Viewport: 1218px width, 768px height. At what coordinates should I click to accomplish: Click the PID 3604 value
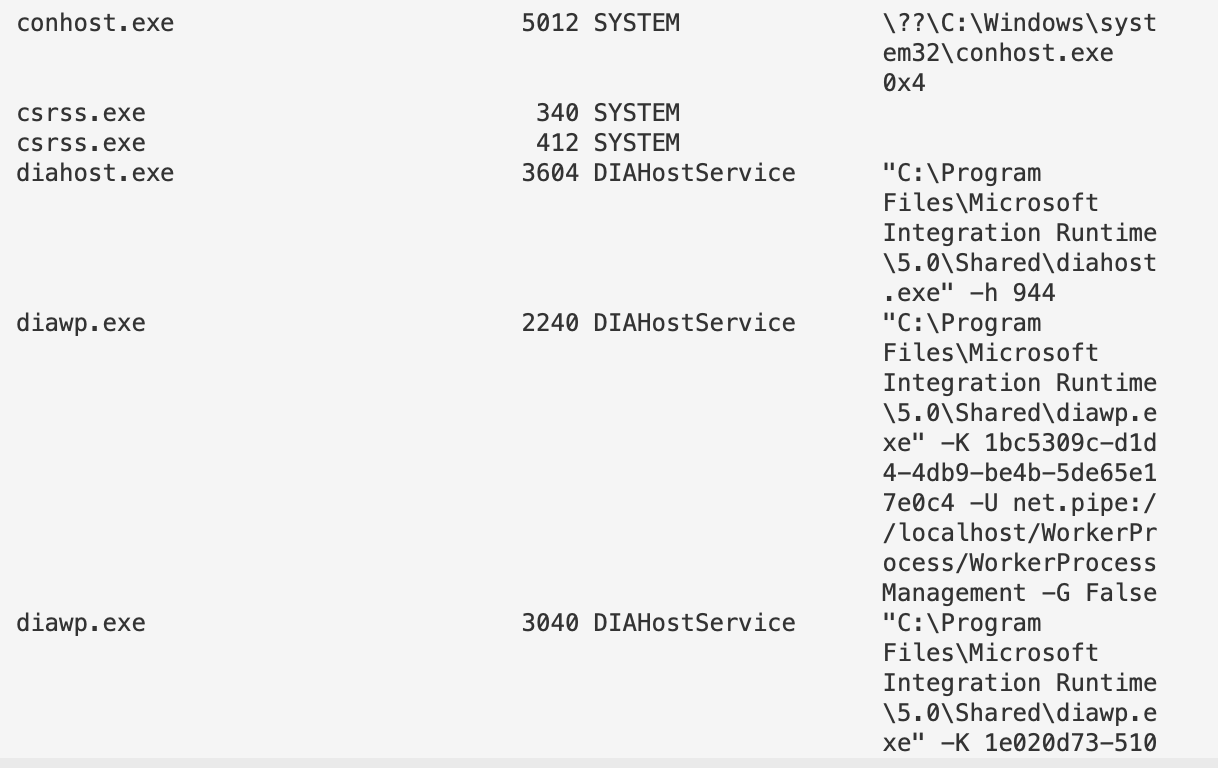pyautogui.click(x=550, y=173)
